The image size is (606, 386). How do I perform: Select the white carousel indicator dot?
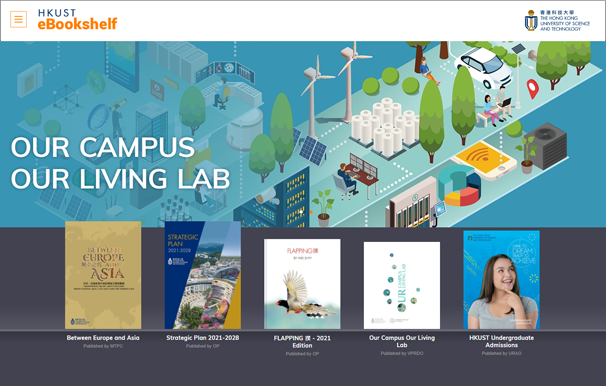(x=301, y=212)
